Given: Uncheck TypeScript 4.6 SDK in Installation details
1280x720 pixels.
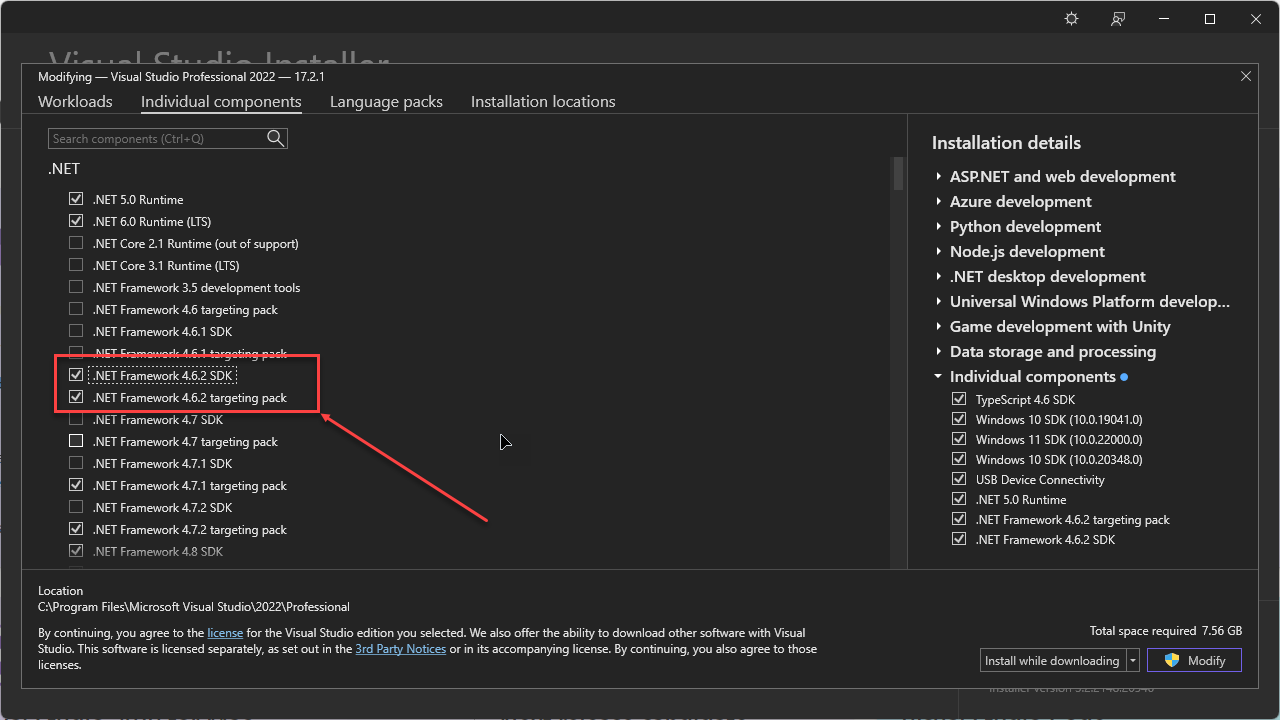Looking at the screenshot, I should pyautogui.click(x=959, y=399).
